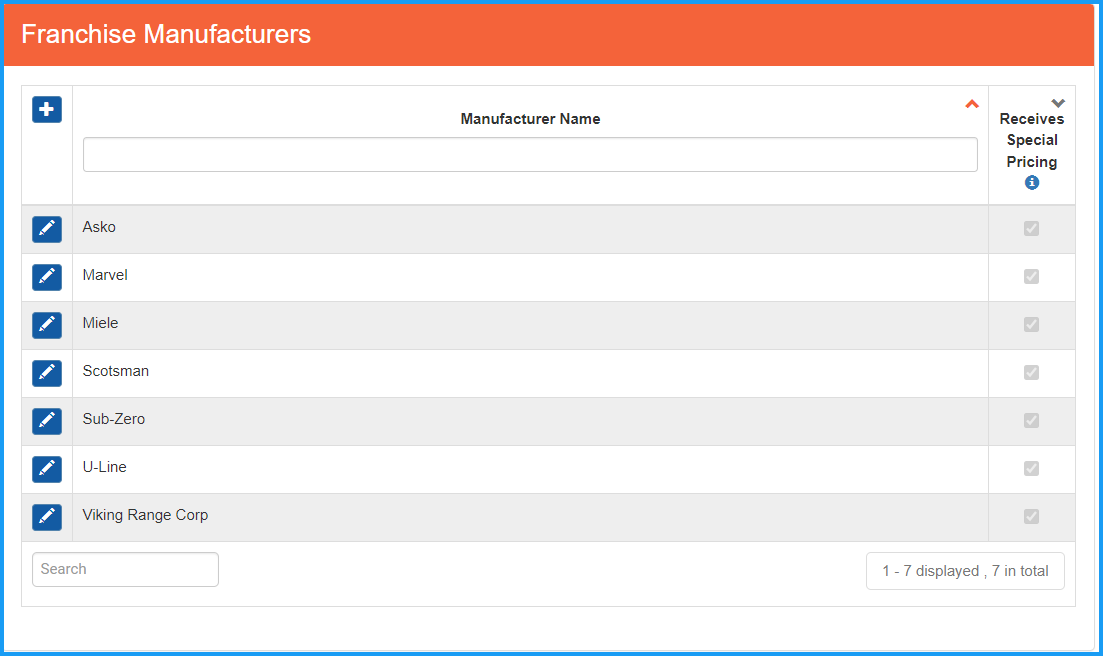Click the 1 - 7 displayed pager

coord(965,571)
